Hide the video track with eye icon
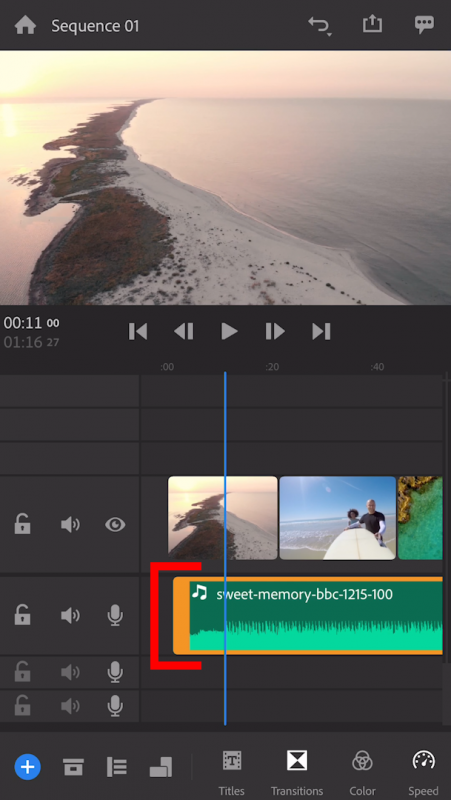 click(x=115, y=524)
